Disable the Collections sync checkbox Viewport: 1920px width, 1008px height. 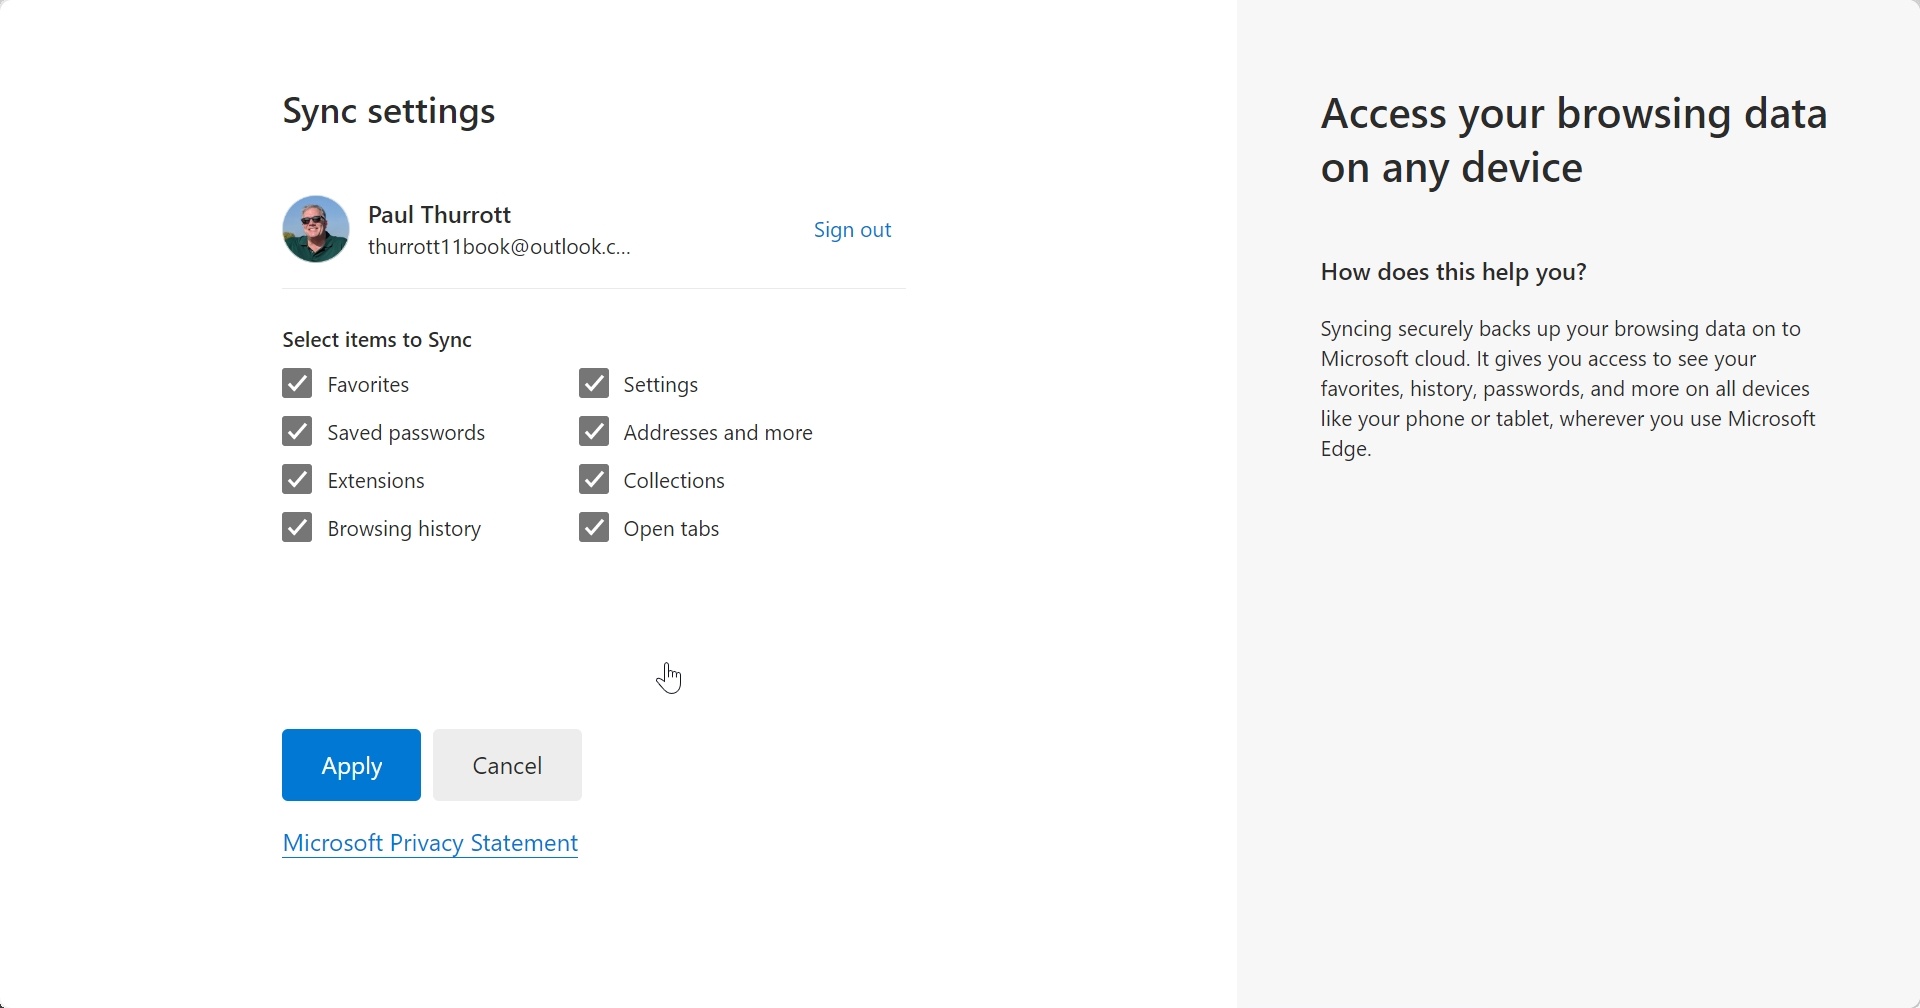coord(594,480)
